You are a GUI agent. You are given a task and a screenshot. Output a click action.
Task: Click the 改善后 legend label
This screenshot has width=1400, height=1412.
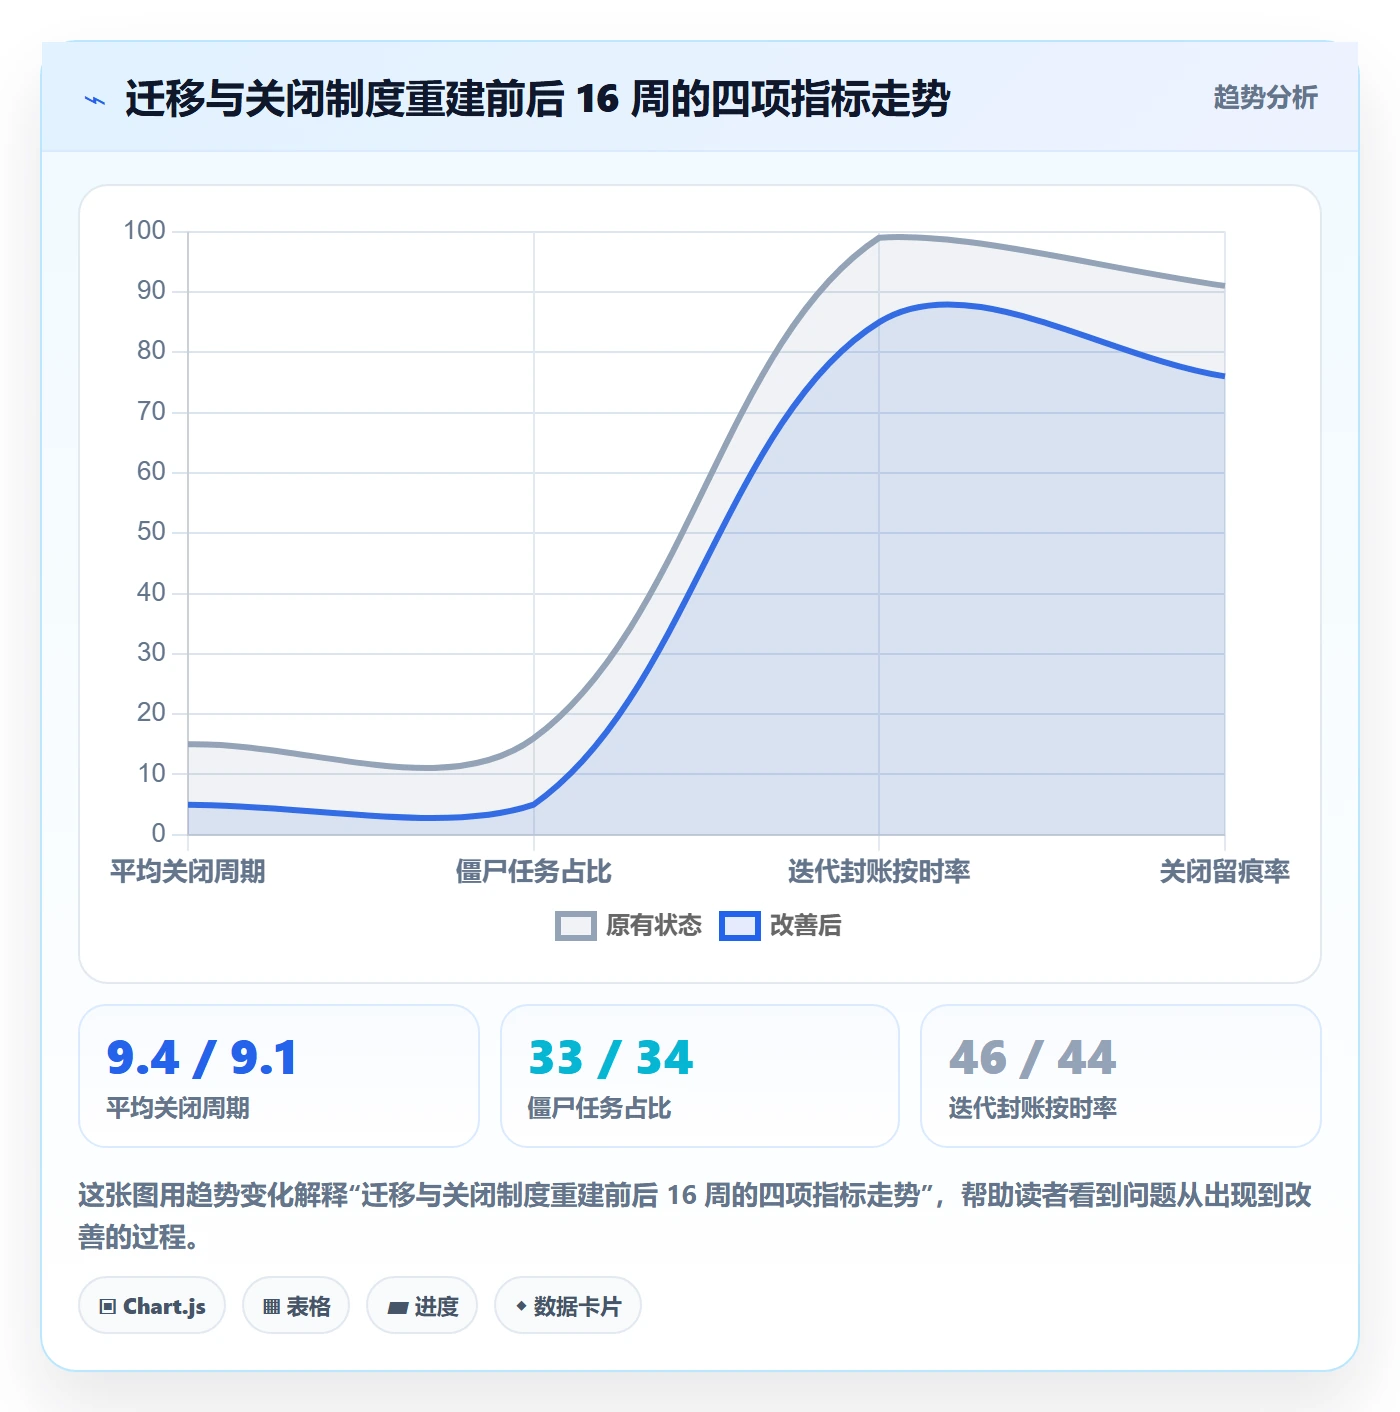[805, 926]
